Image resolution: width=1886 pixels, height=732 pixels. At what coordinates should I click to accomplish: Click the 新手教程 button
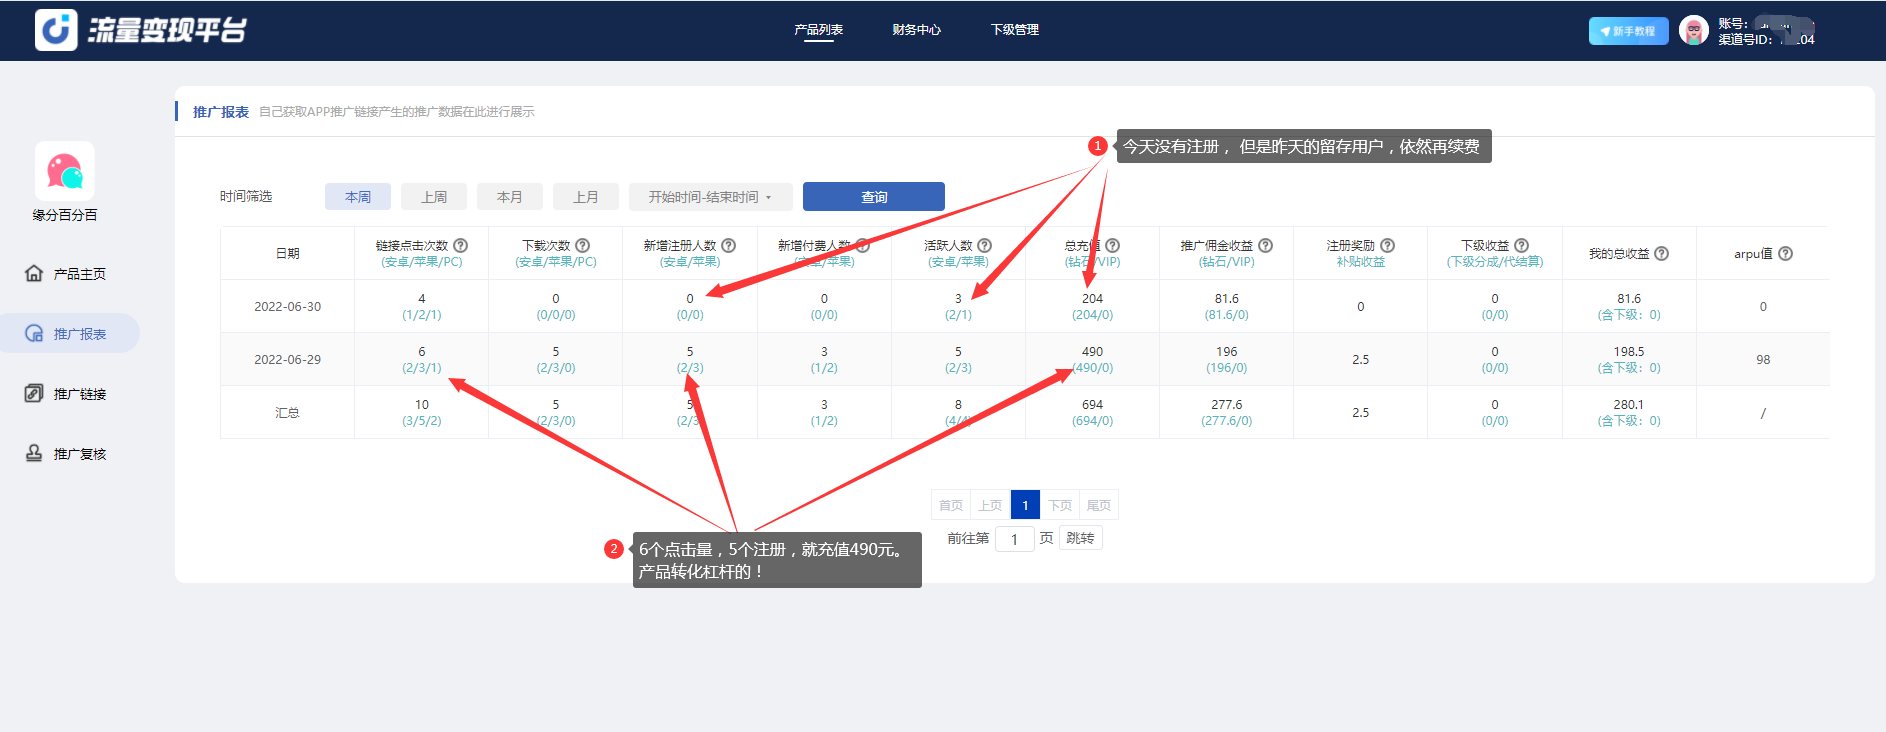(x=1629, y=31)
